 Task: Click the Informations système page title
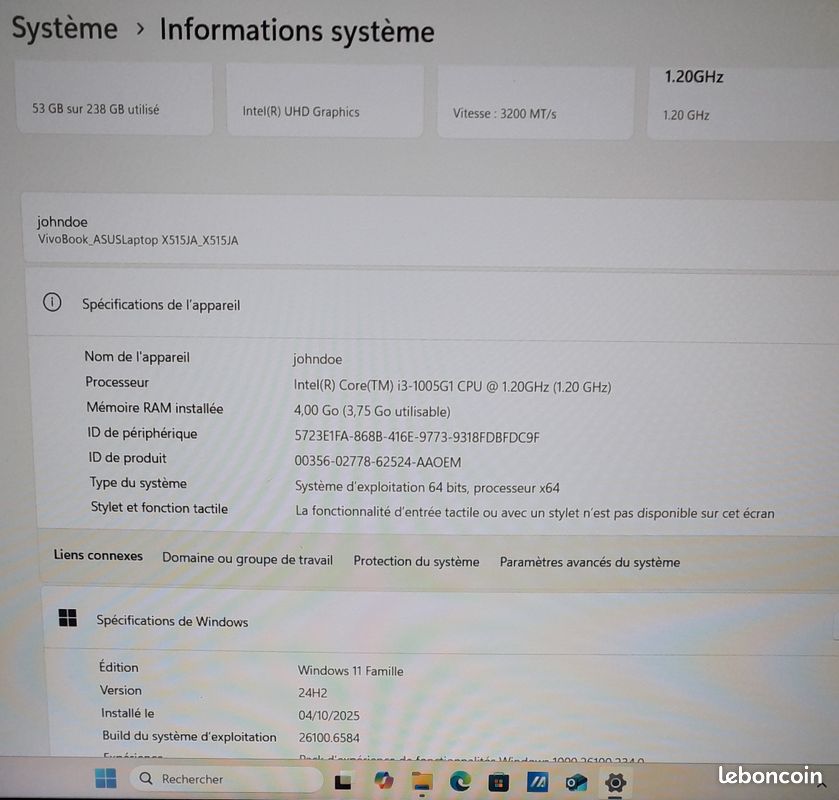pos(297,31)
